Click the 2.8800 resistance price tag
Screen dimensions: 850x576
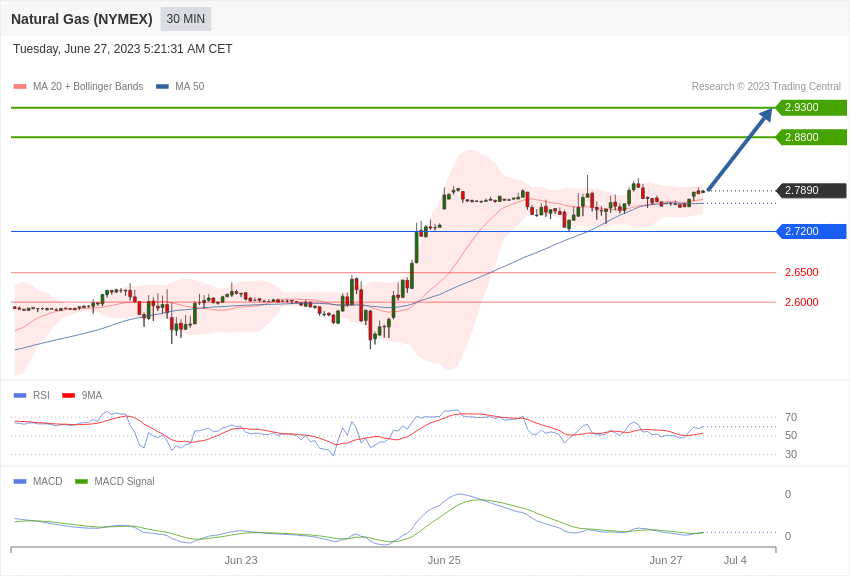click(811, 137)
